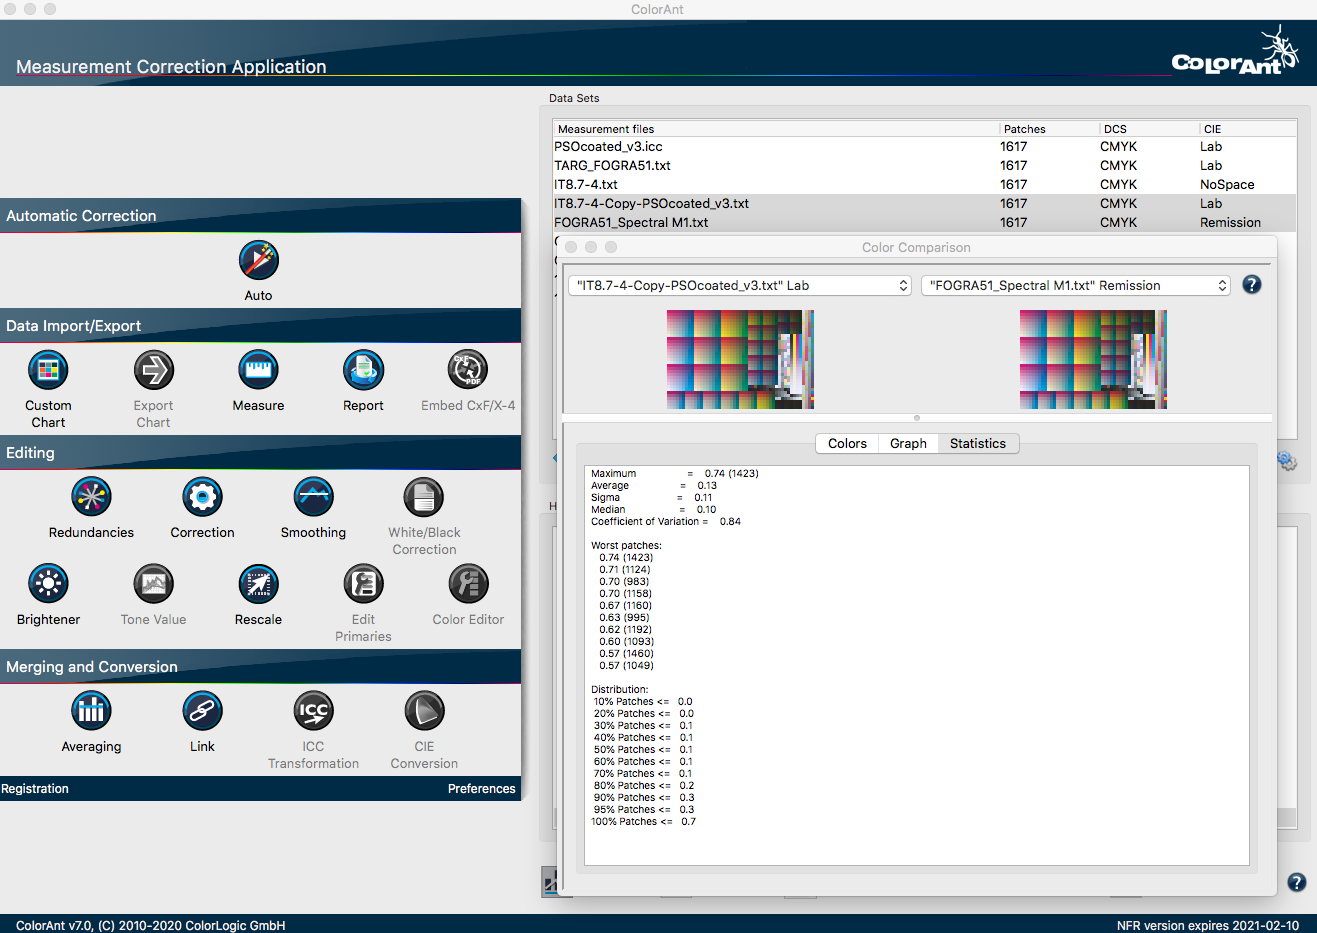Image resolution: width=1317 pixels, height=933 pixels.
Task: Click the NoSpace cell for IT8.7-4.txt
Action: point(1227,185)
